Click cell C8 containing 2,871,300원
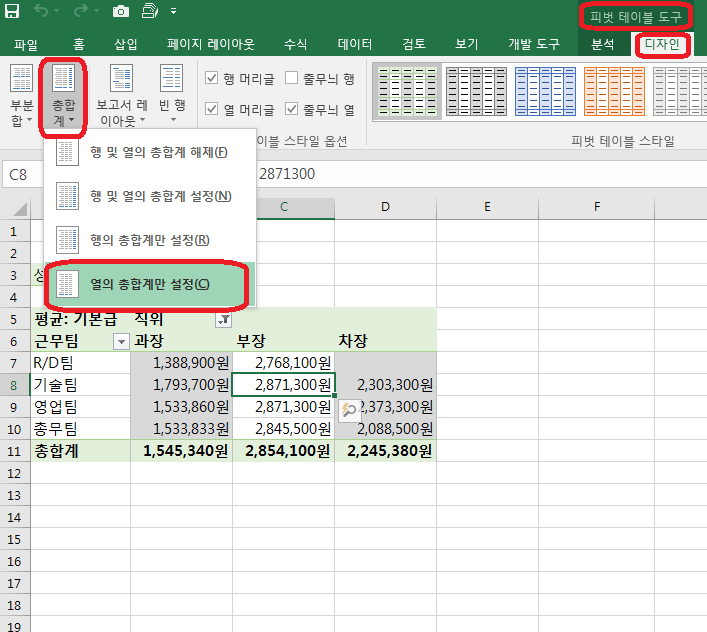The height and width of the screenshot is (632, 707). coord(283,384)
